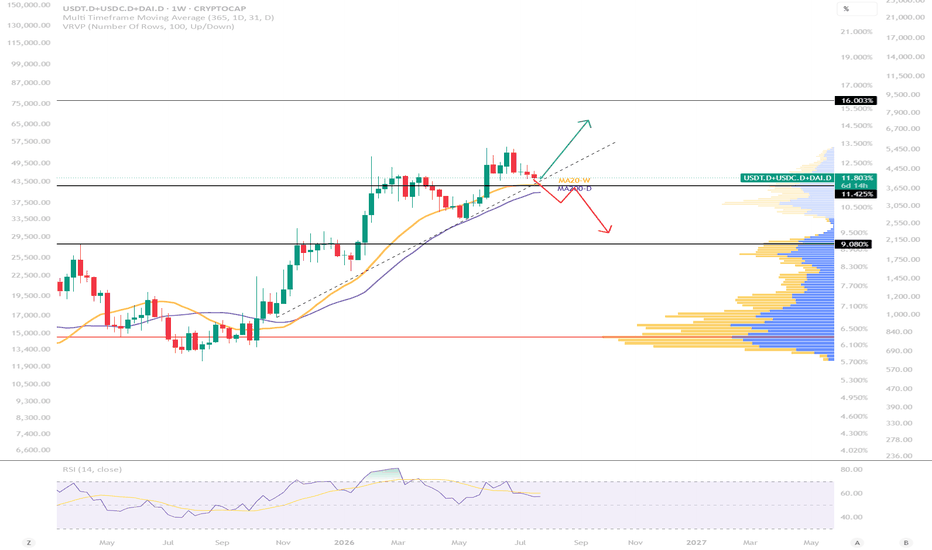932x550 pixels.
Task: Click the Z button at the time axis start
Action: click(x=28, y=542)
